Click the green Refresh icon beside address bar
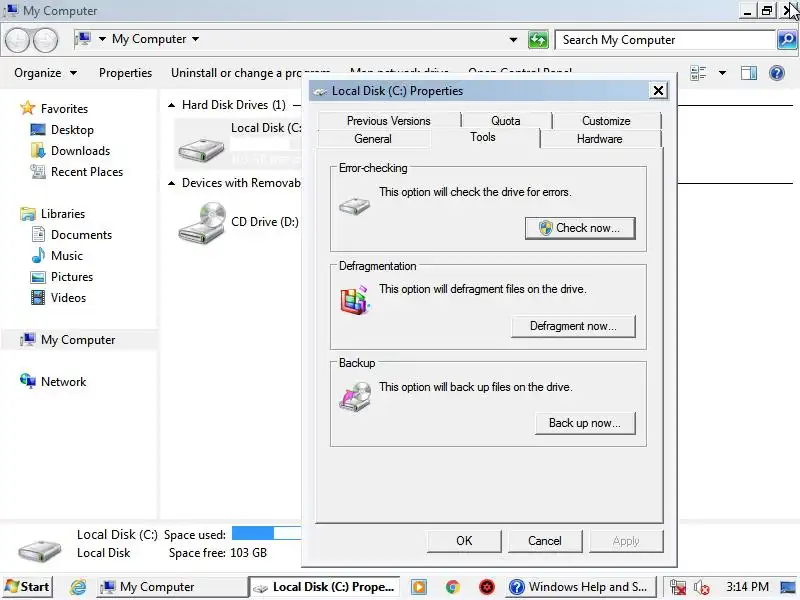Viewport: 800px width, 600px height. point(538,39)
